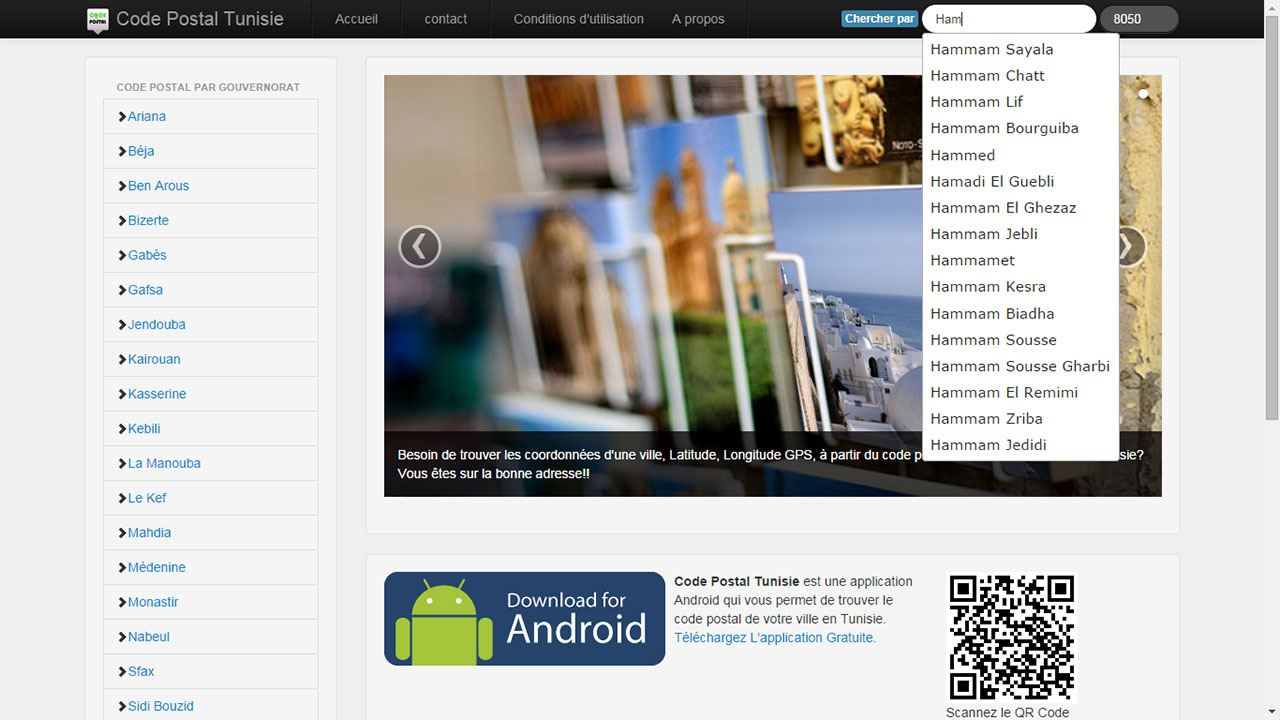Click the slide indicator dot on the carousel

pyautogui.click(x=1143, y=94)
